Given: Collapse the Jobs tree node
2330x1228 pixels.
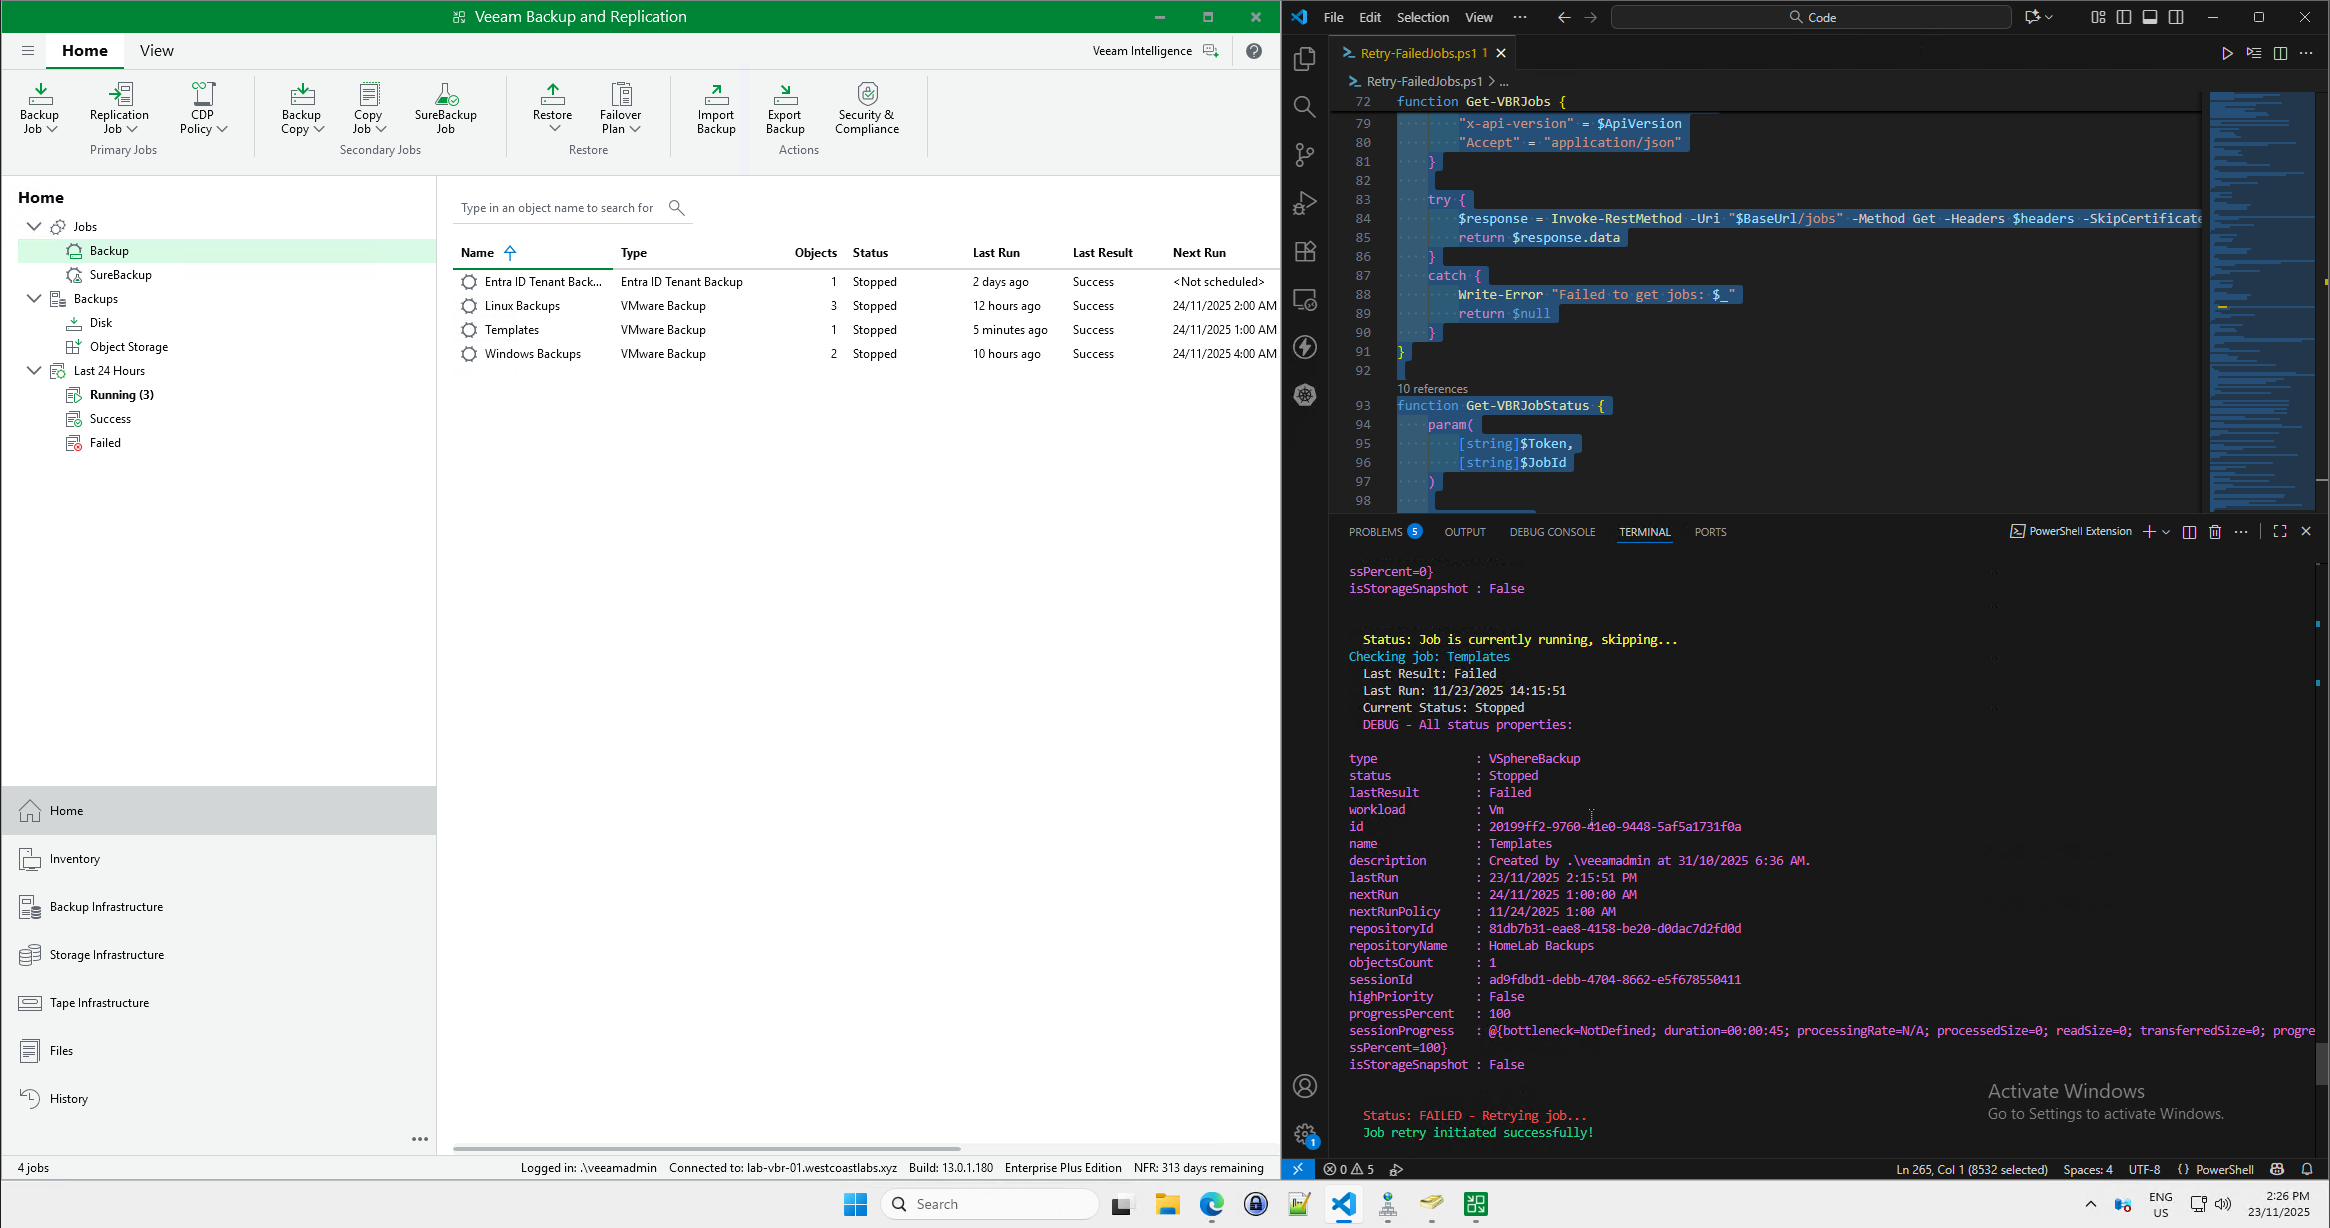Looking at the screenshot, I should pyautogui.click(x=34, y=227).
